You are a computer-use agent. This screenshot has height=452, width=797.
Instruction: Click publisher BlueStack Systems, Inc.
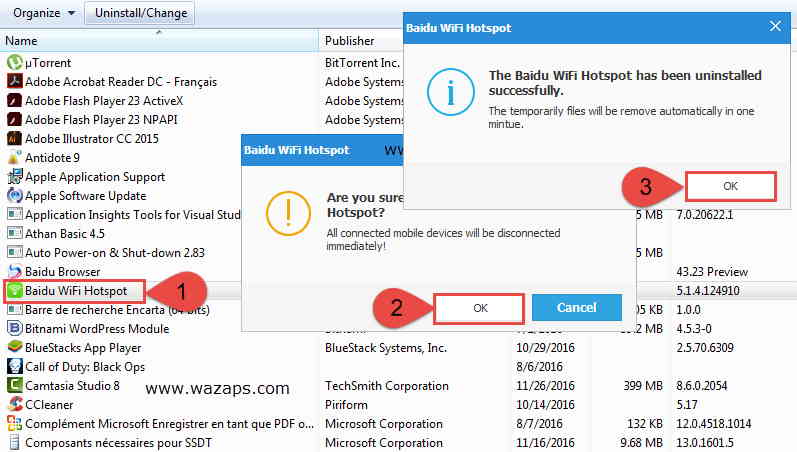(x=386, y=348)
